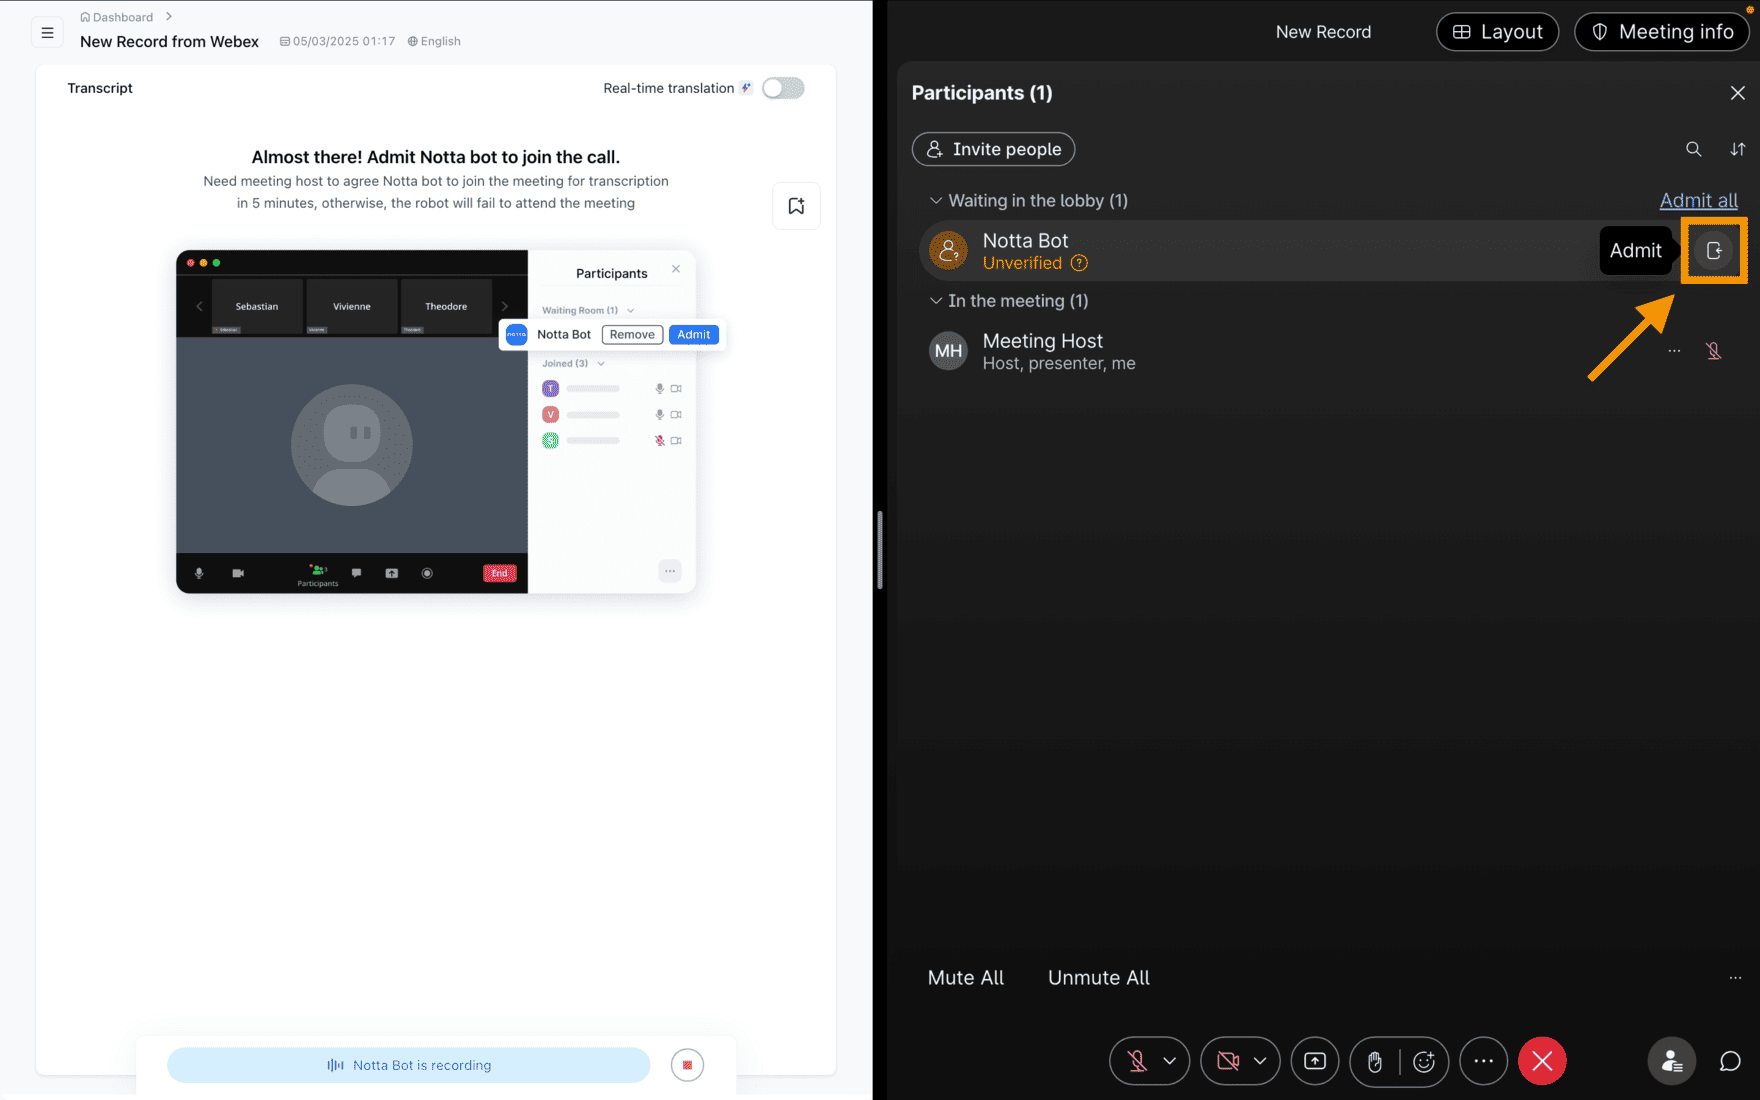
Task: Click the Unverified help question icon
Action: tap(1079, 263)
